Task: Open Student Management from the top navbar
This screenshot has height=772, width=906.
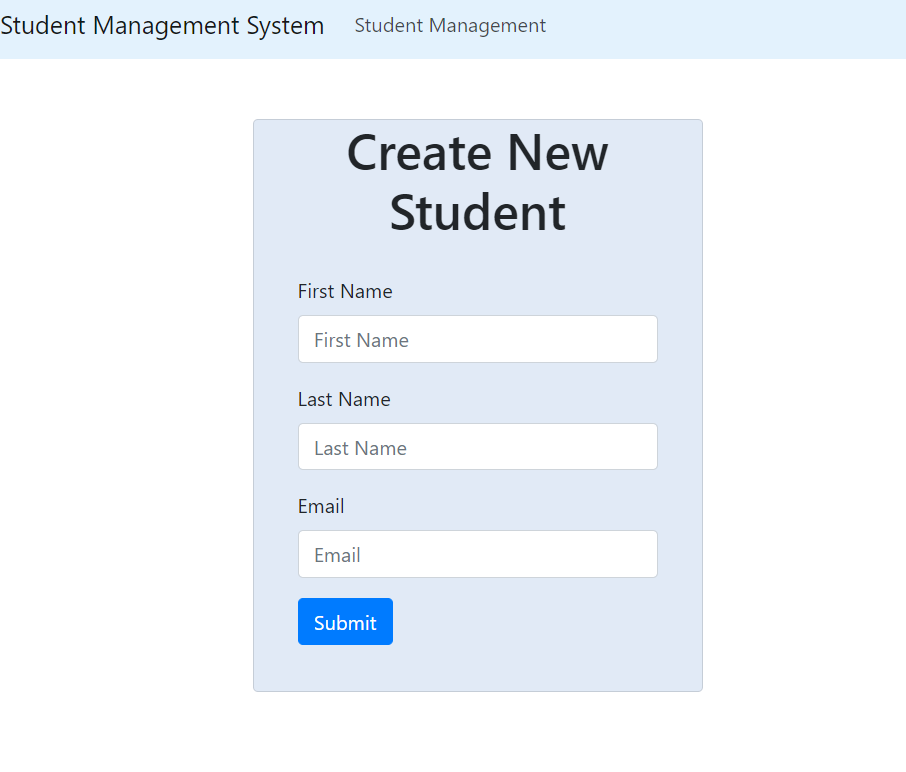Action: pos(450,25)
